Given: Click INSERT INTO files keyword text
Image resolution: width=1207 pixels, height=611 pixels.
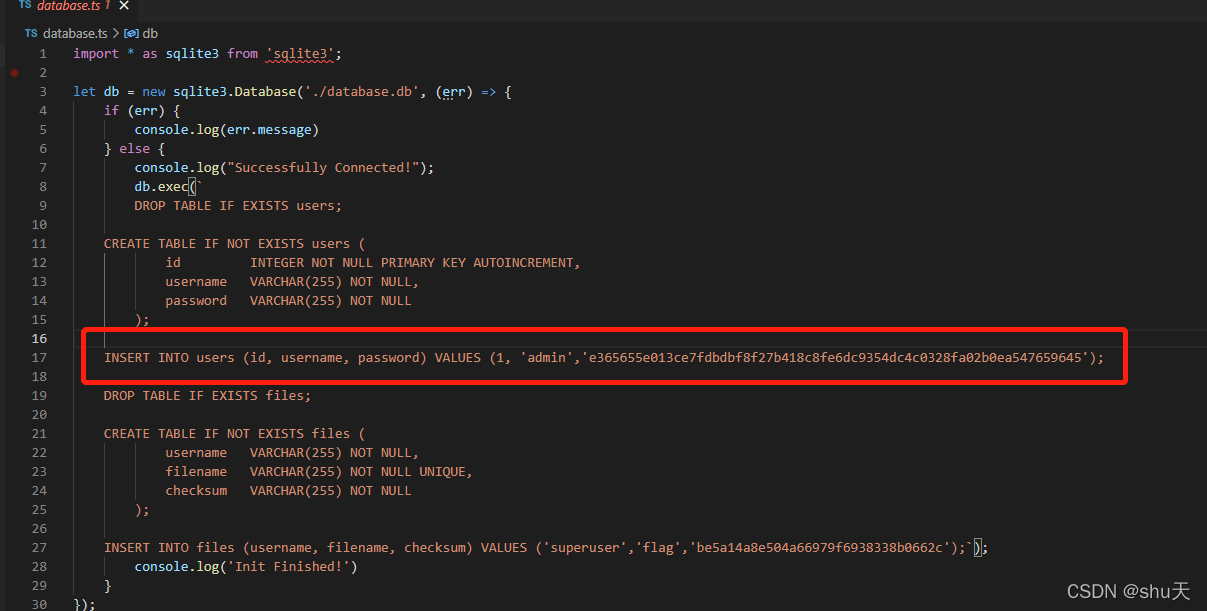Looking at the screenshot, I should tap(169, 548).
